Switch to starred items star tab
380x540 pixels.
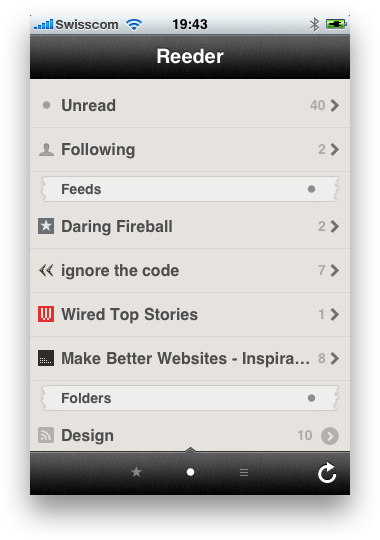136,472
